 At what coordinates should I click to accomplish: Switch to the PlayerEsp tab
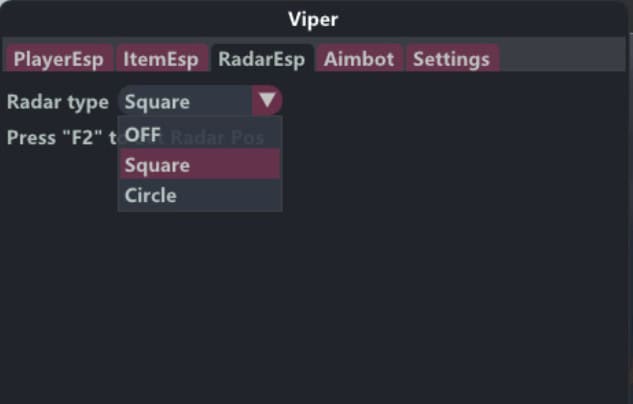58,59
